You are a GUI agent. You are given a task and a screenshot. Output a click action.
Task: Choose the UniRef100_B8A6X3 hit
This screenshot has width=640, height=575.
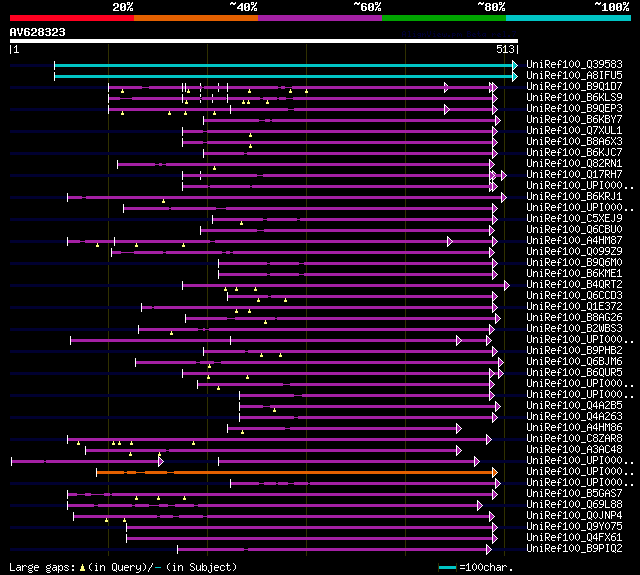pos(574,142)
